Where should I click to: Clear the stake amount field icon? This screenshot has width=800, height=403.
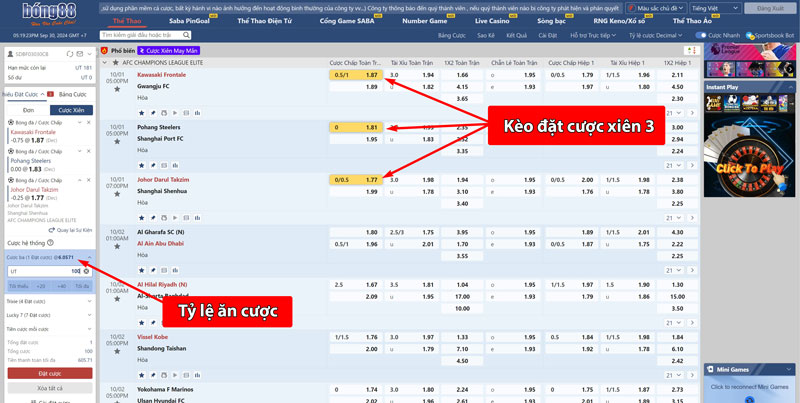86,271
